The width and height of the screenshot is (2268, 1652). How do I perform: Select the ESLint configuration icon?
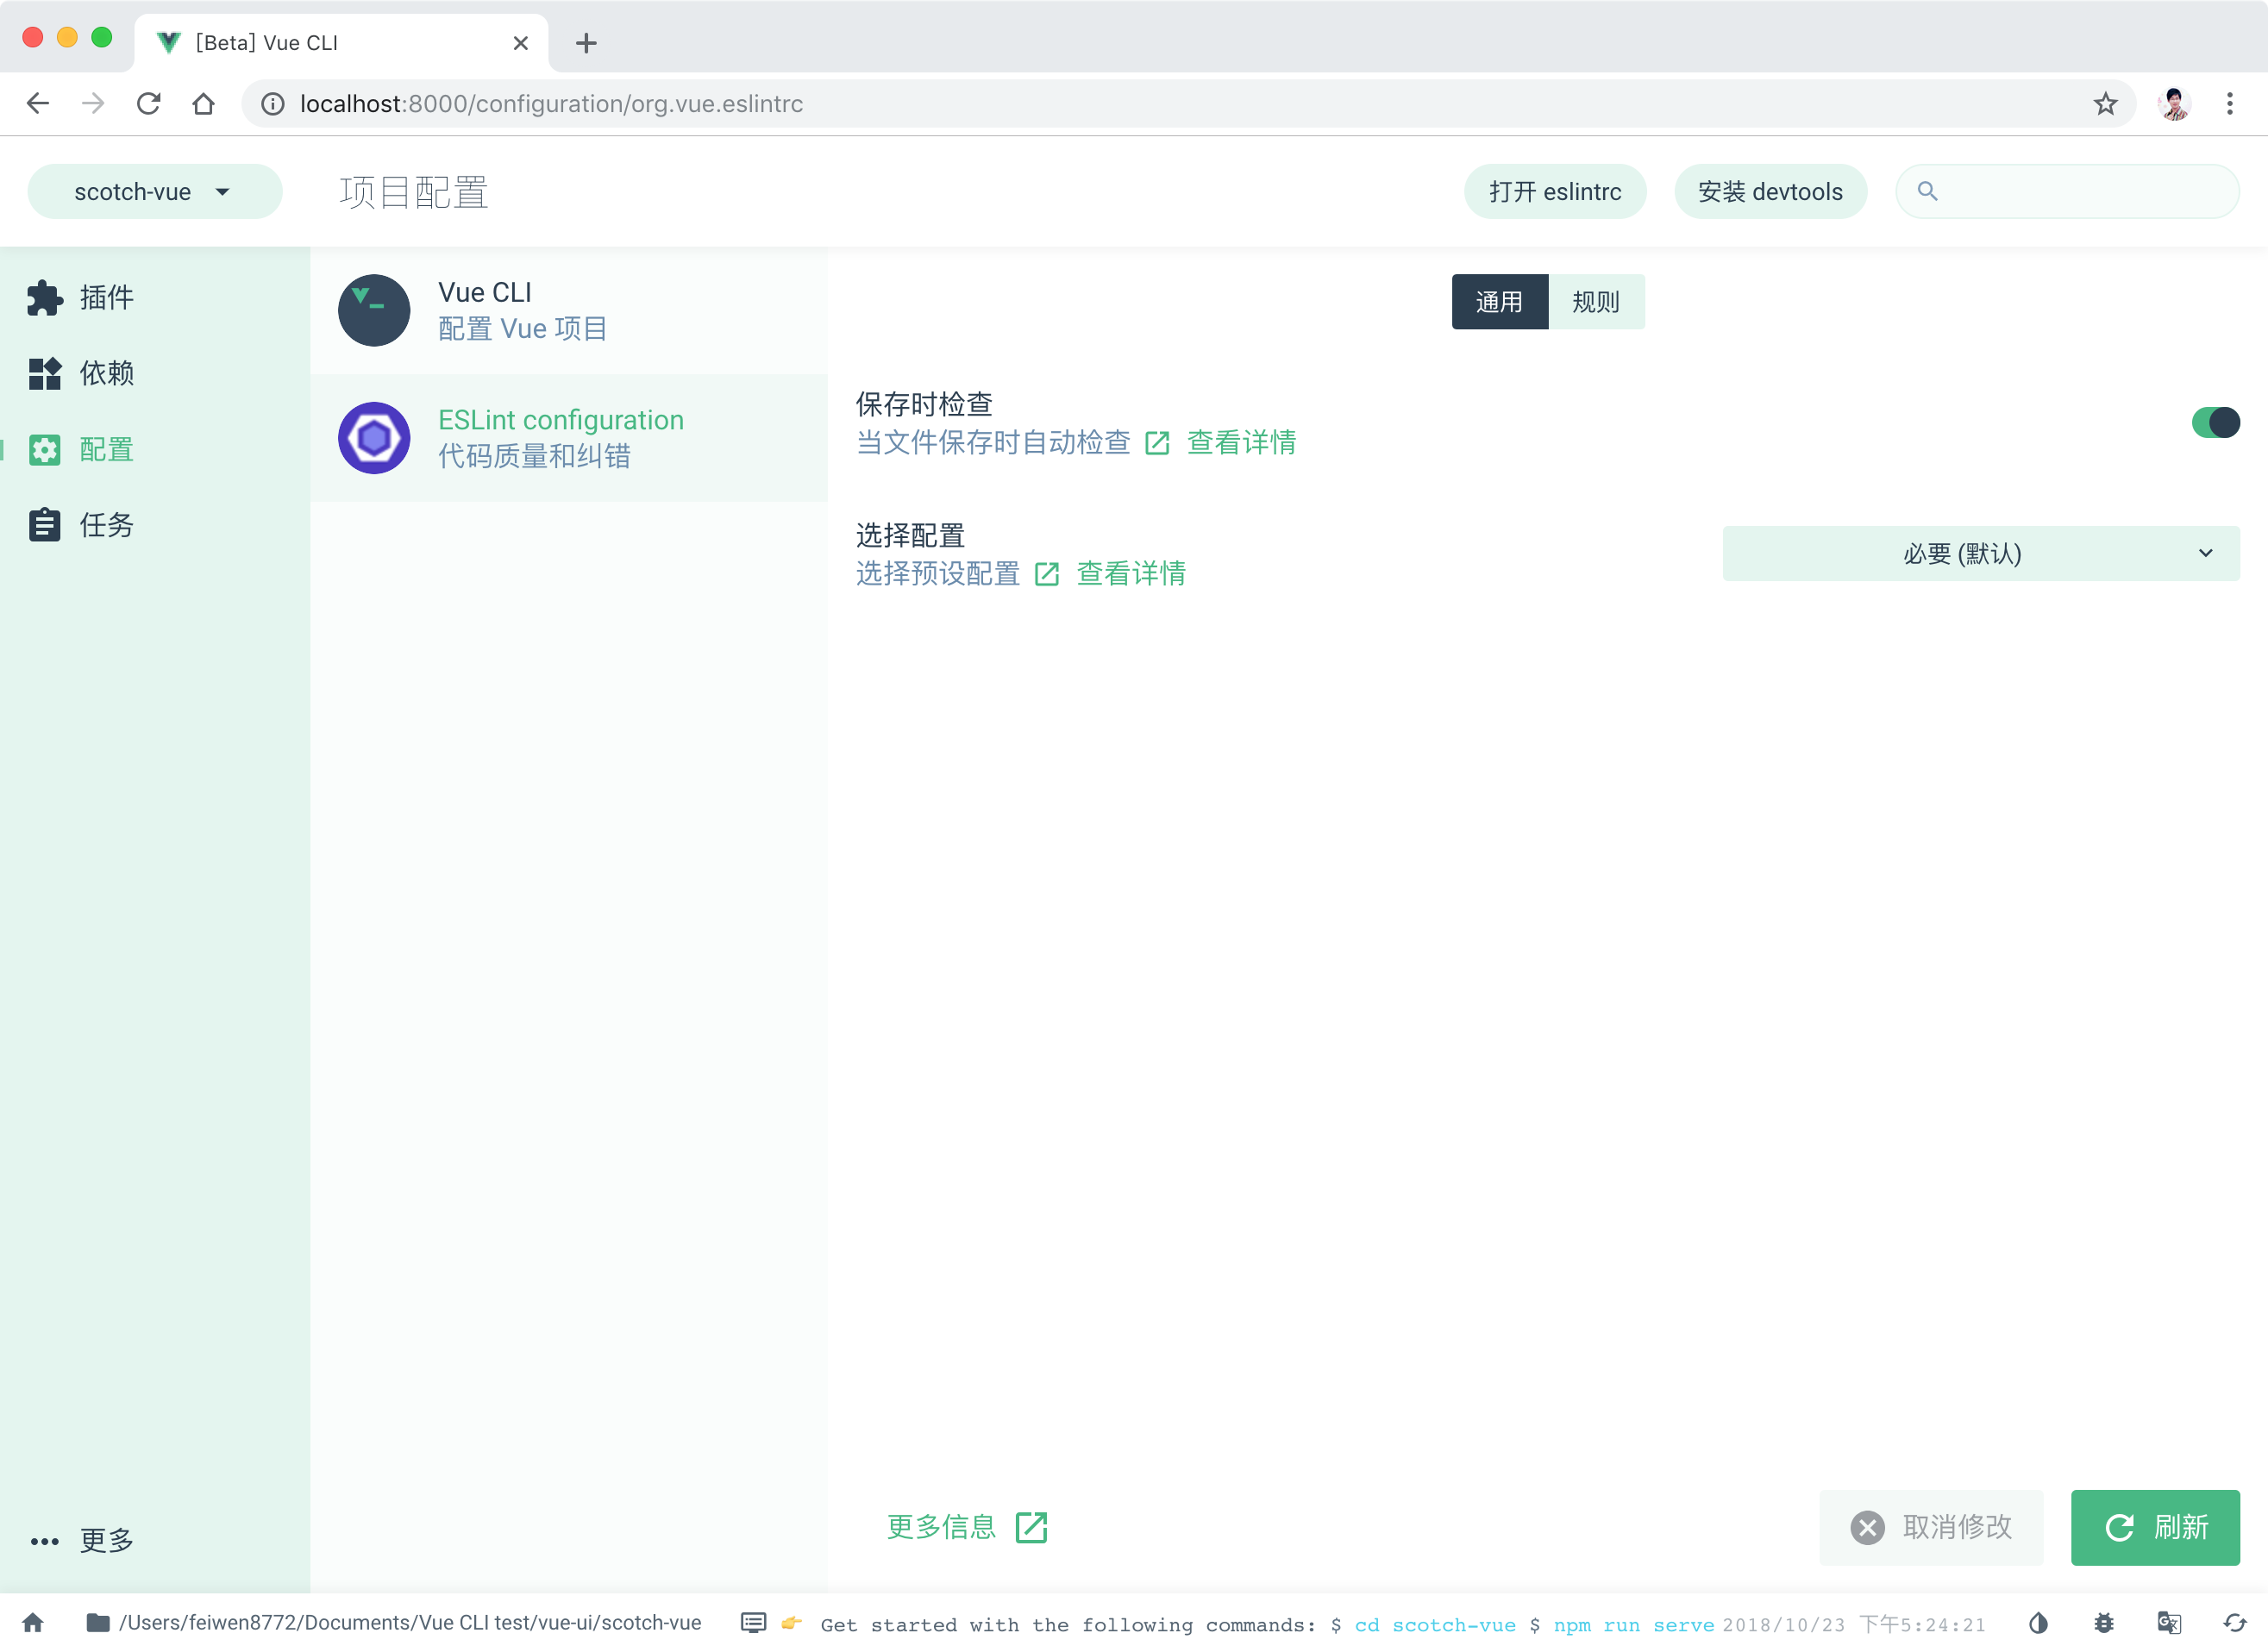point(373,438)
